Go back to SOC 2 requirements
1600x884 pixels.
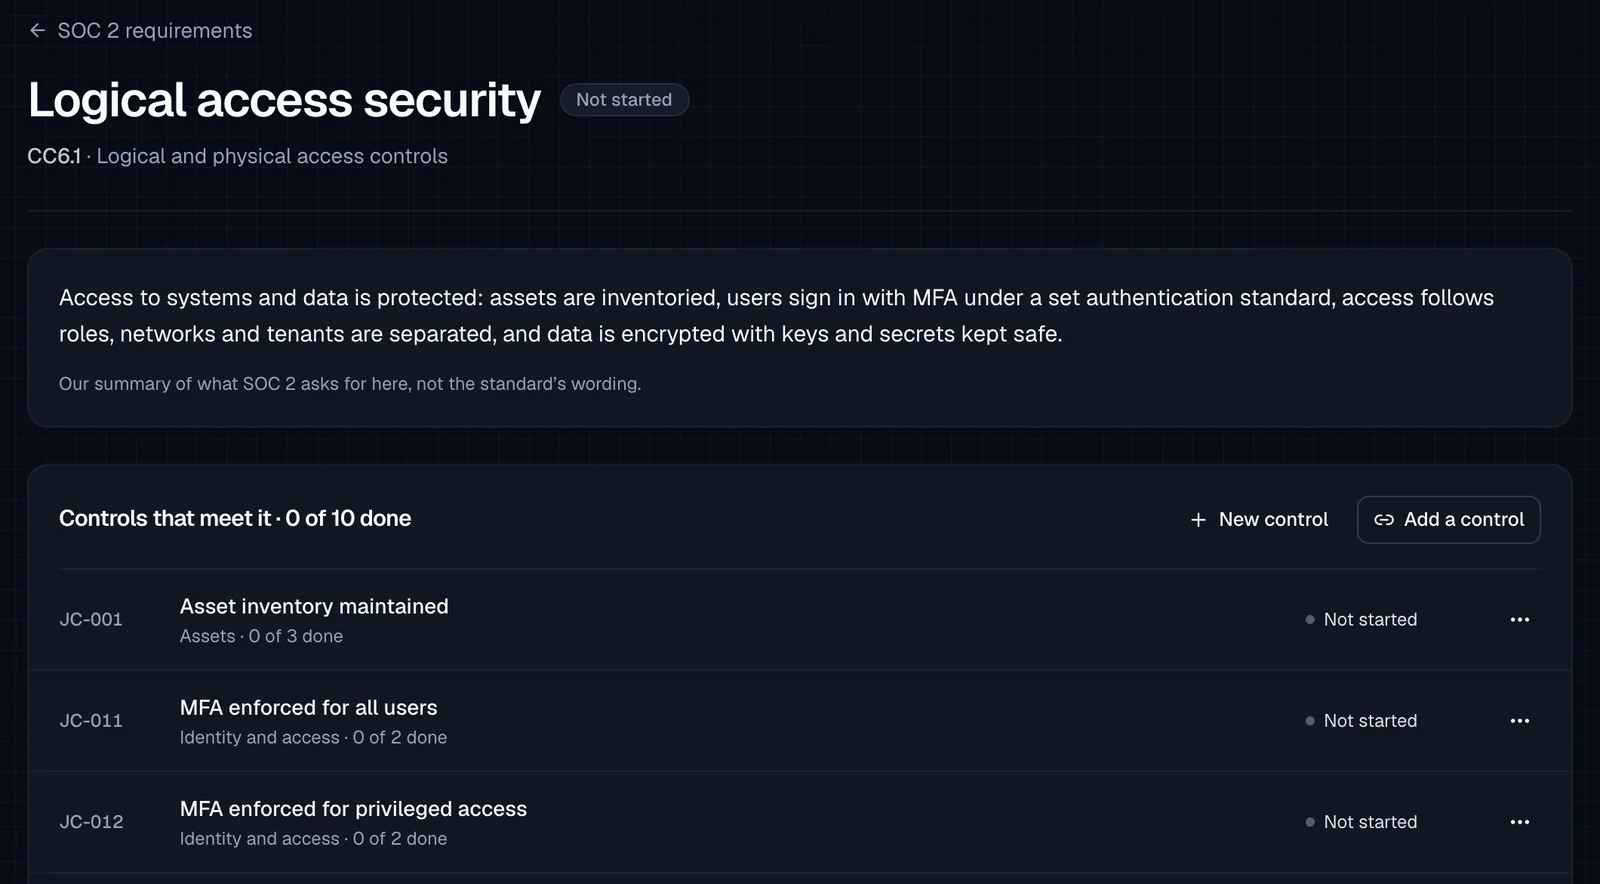tap(141, 31)
